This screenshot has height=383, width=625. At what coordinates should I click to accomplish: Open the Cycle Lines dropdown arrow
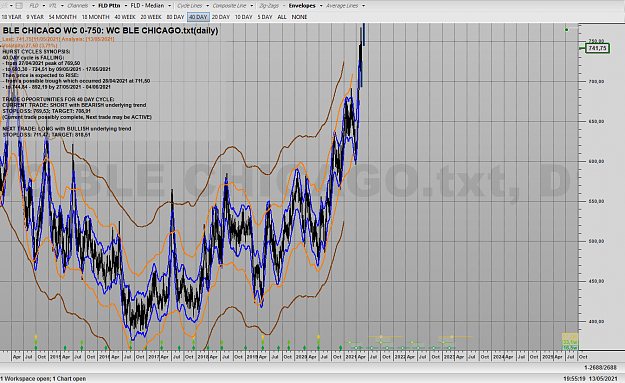tap(207, 6)
